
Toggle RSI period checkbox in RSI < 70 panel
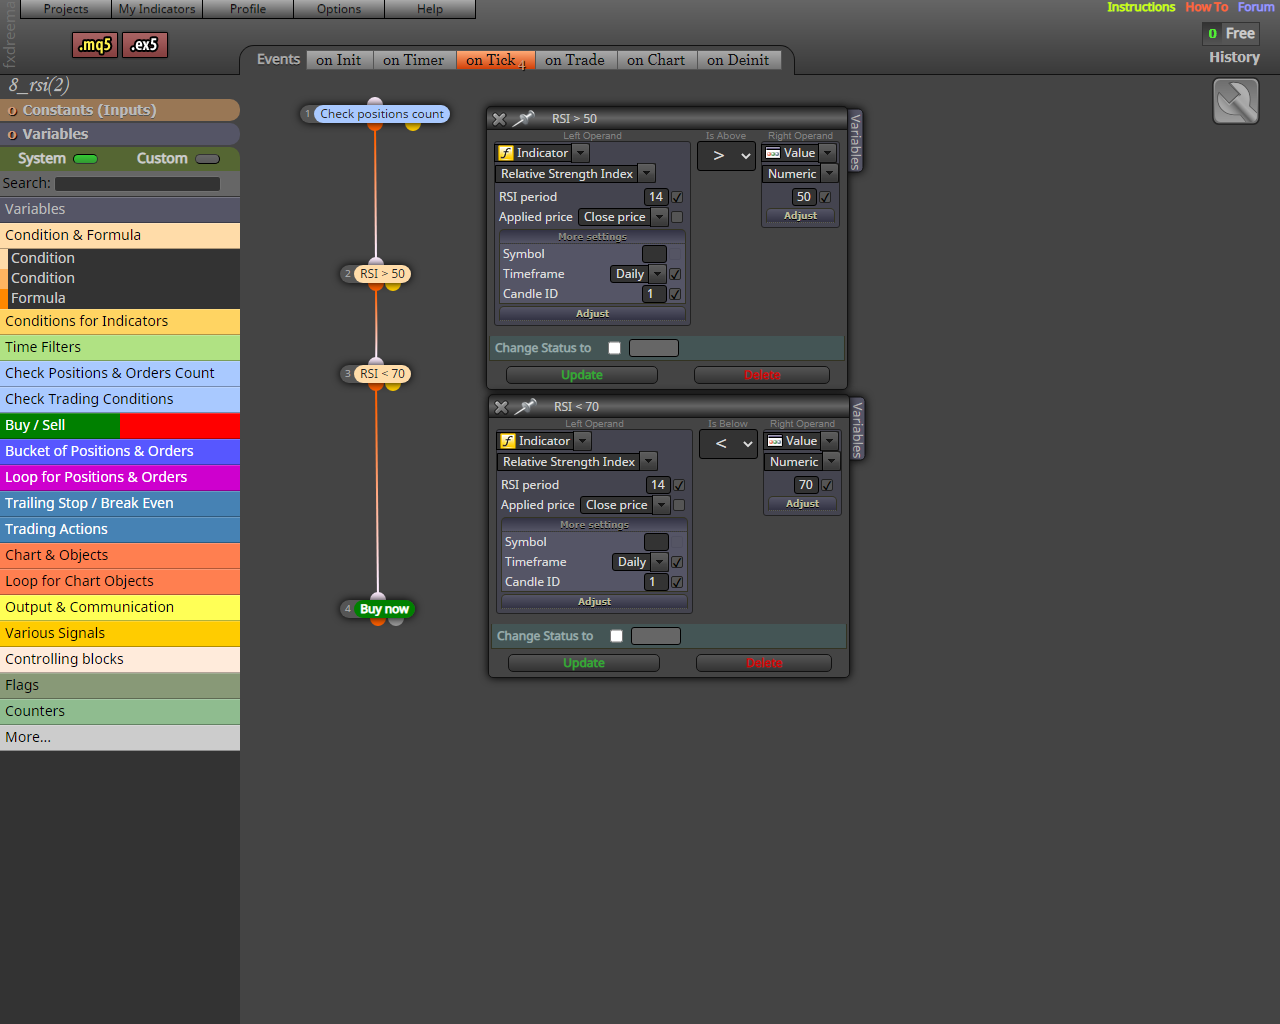[x=679, y=486]
